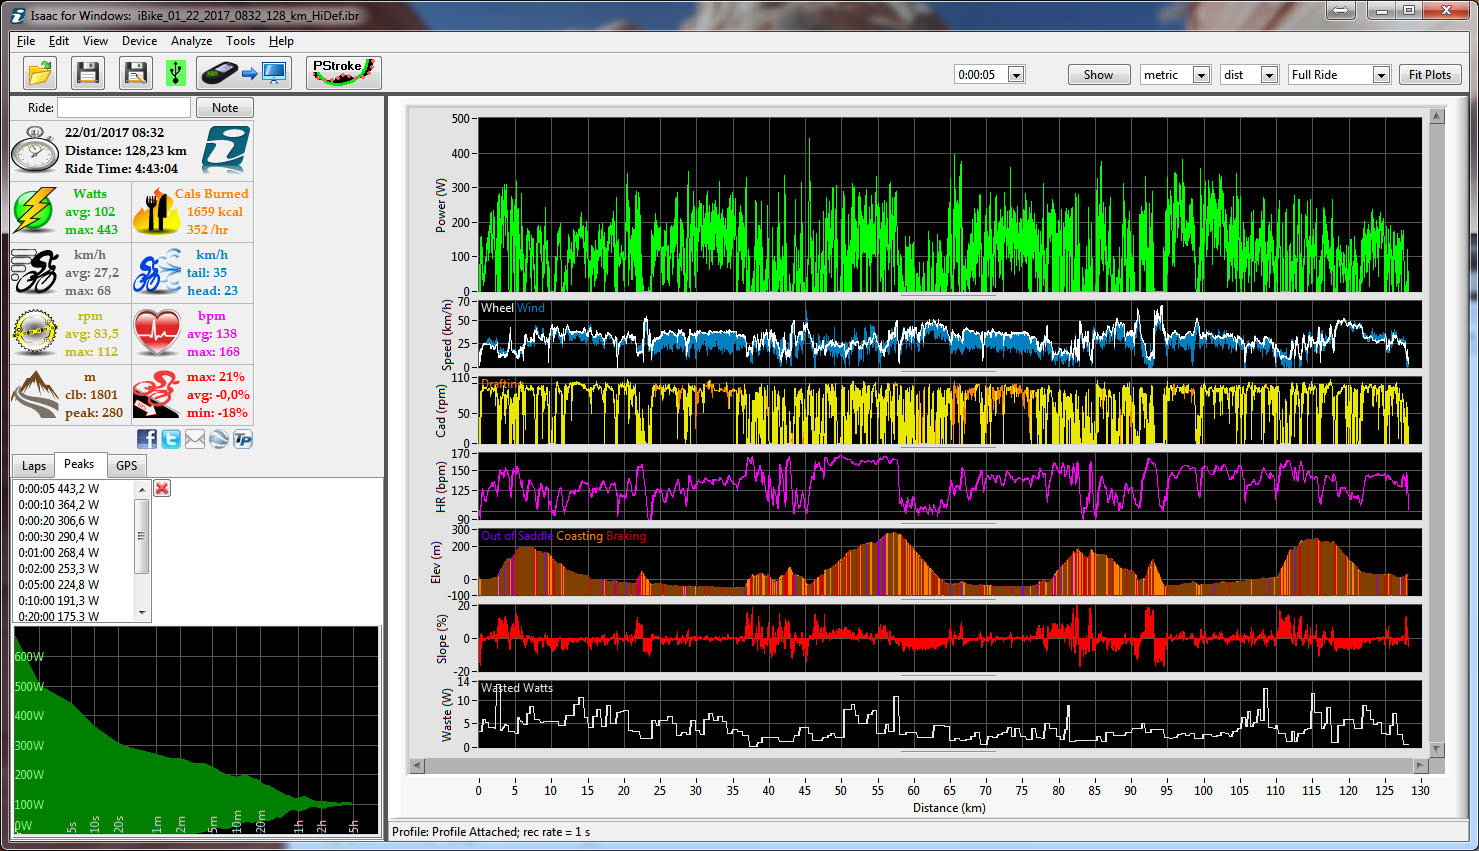Switch to the Laps tab
The width and height of the screenshot is (1479, 851).
click(x=34, y=466)
